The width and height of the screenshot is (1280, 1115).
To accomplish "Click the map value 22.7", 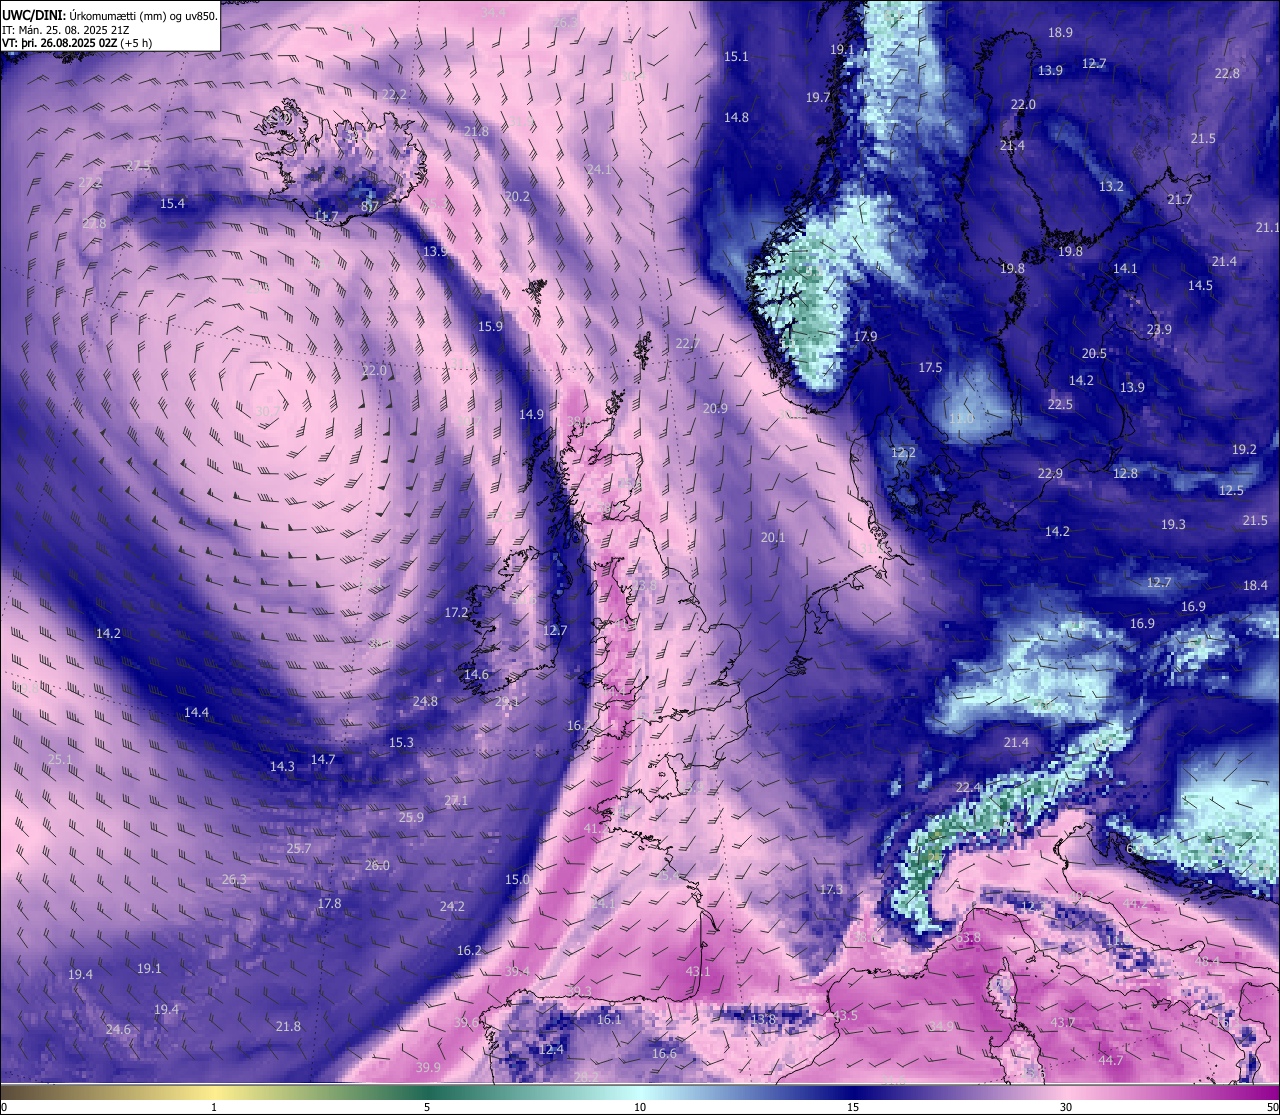I will (x=687, y=344).
